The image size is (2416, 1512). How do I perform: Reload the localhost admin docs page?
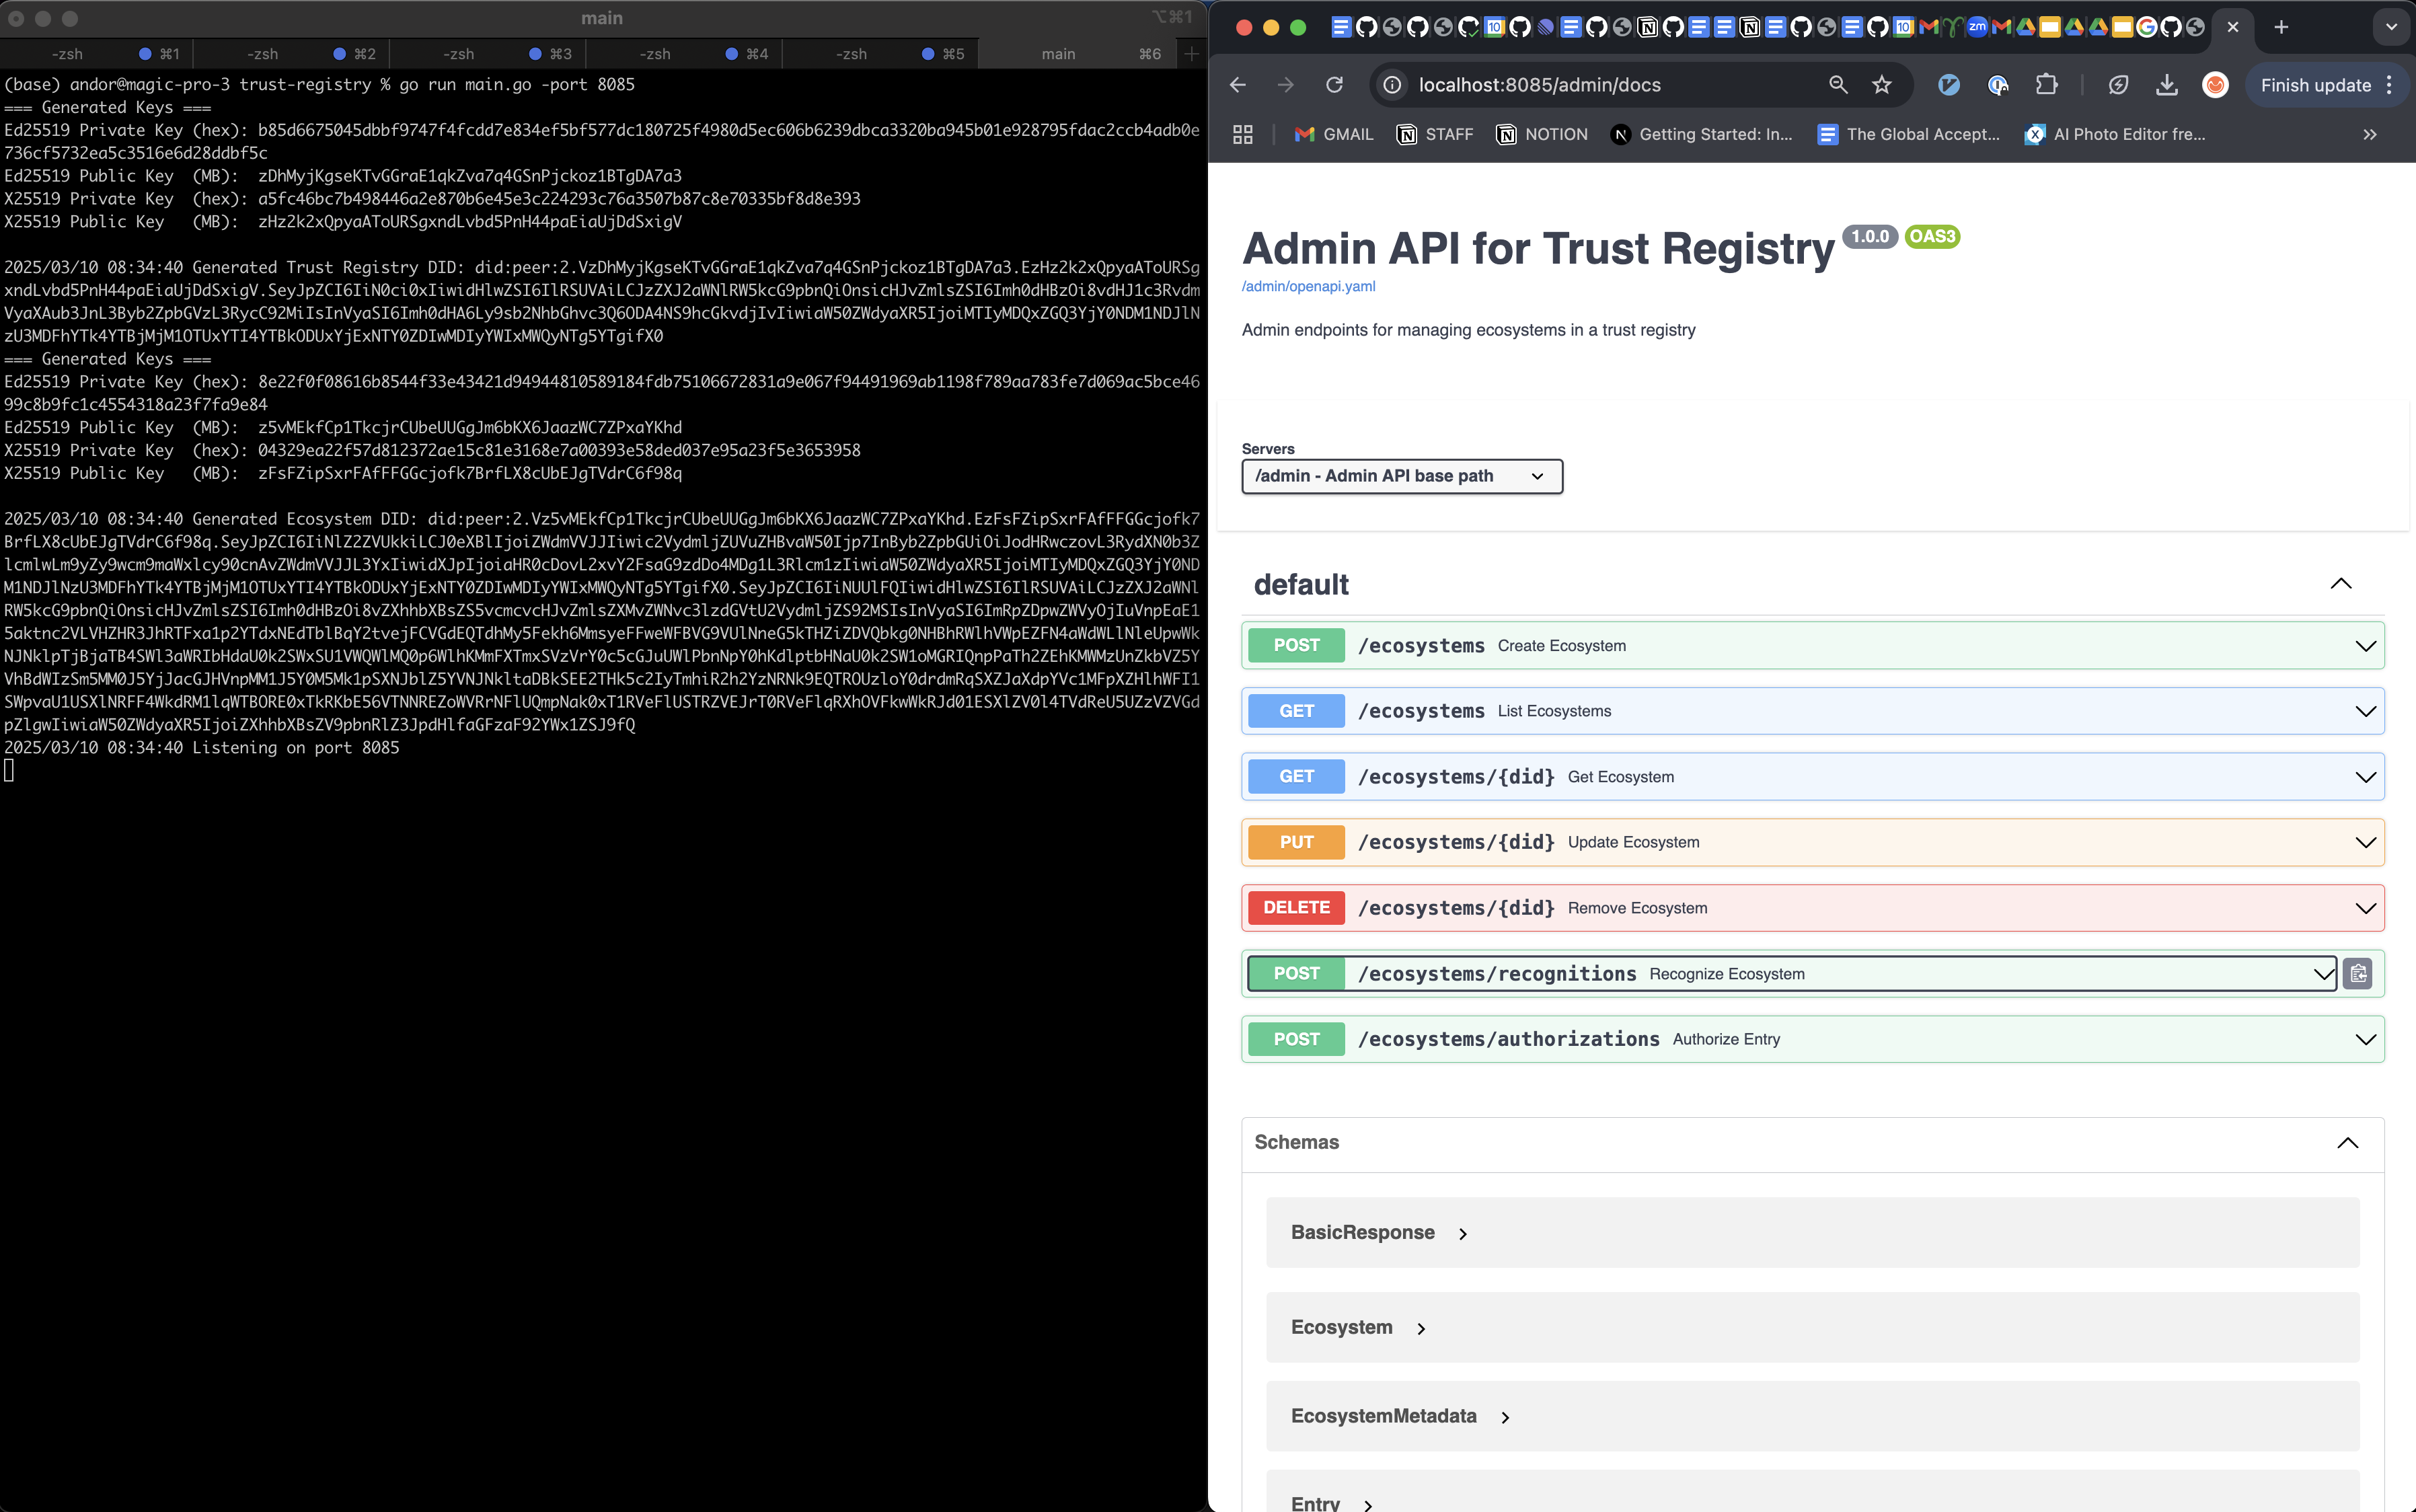[1334, 85]
